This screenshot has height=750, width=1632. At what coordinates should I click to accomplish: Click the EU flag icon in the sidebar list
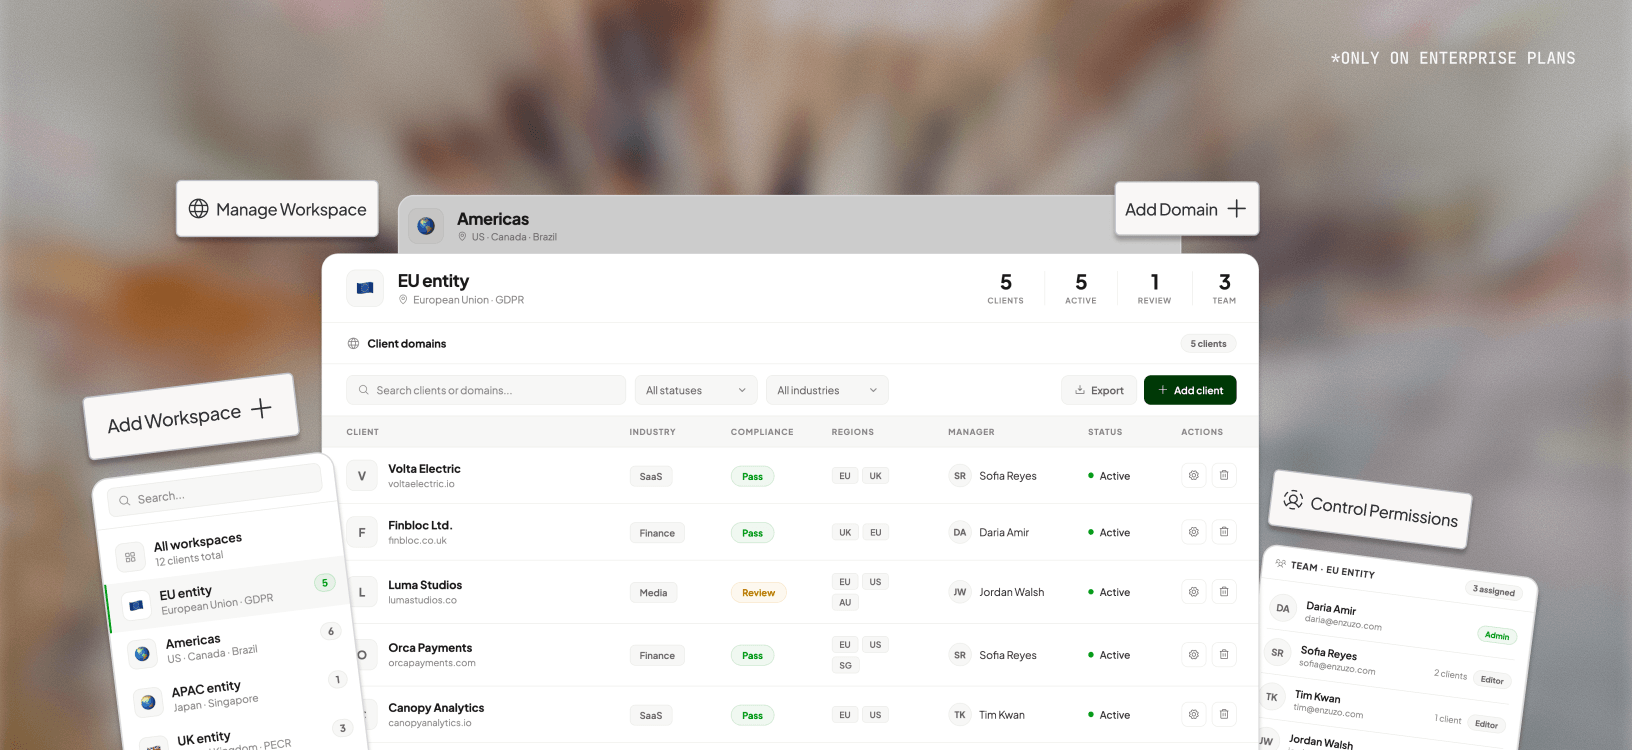136,605
